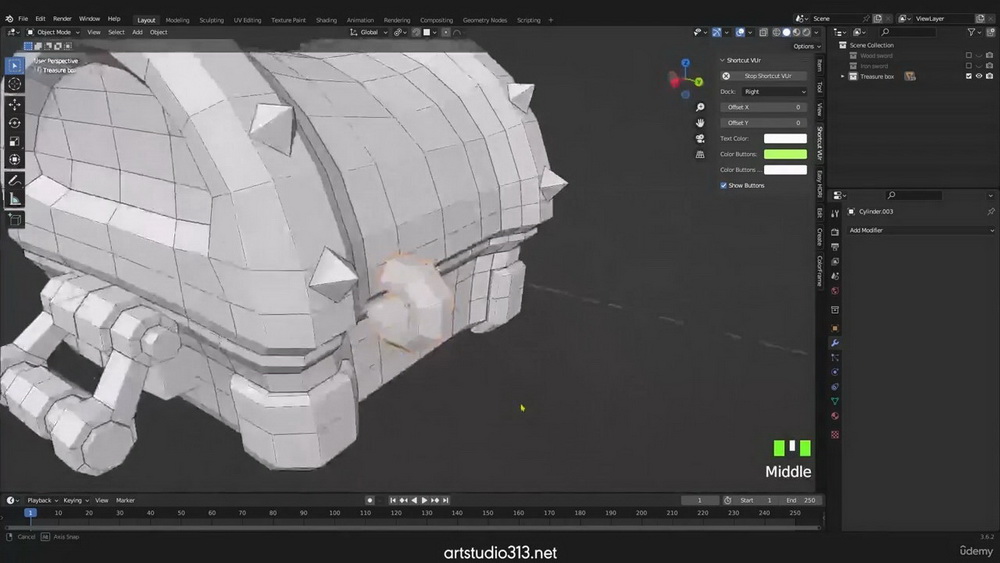Toggle camera view with the camera icon

700,138
